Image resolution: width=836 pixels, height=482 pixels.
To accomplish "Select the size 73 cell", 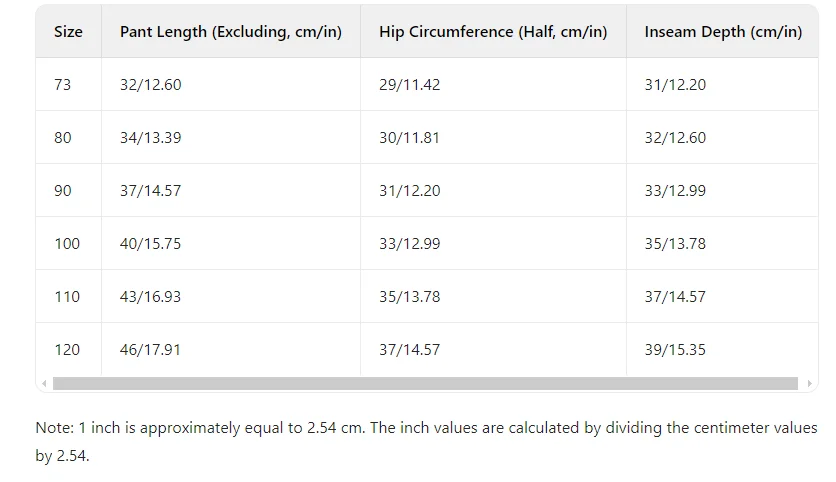I will [x=63, y=85].
